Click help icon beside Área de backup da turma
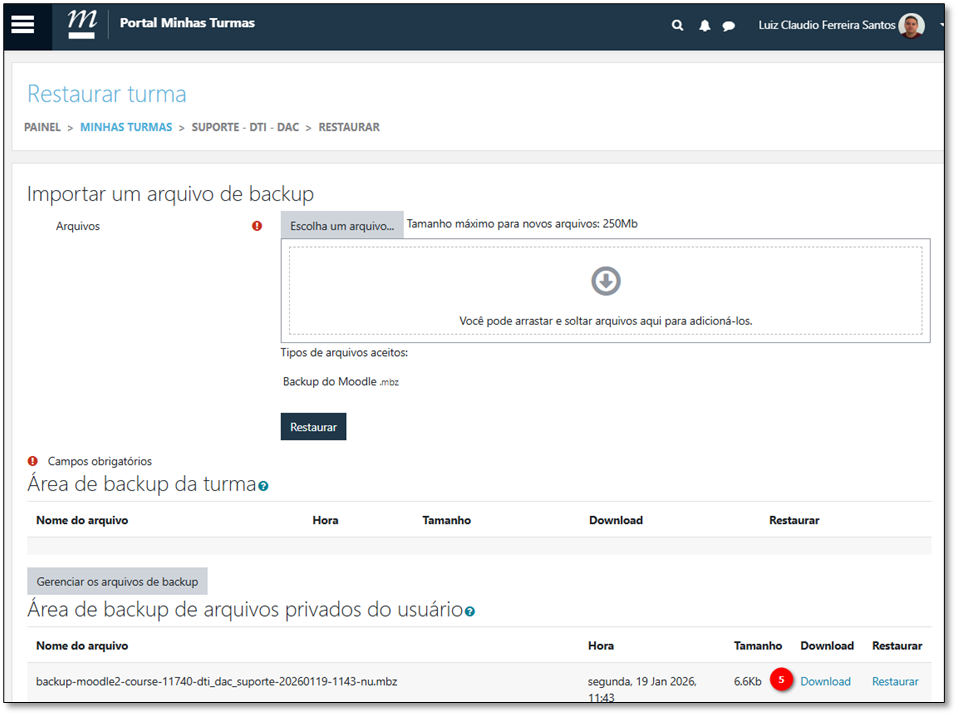This screenshot has width=958, height=715. 263,486
